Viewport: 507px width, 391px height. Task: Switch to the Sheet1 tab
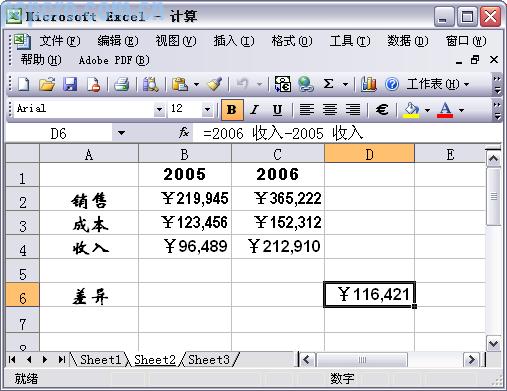click(100, 360)
